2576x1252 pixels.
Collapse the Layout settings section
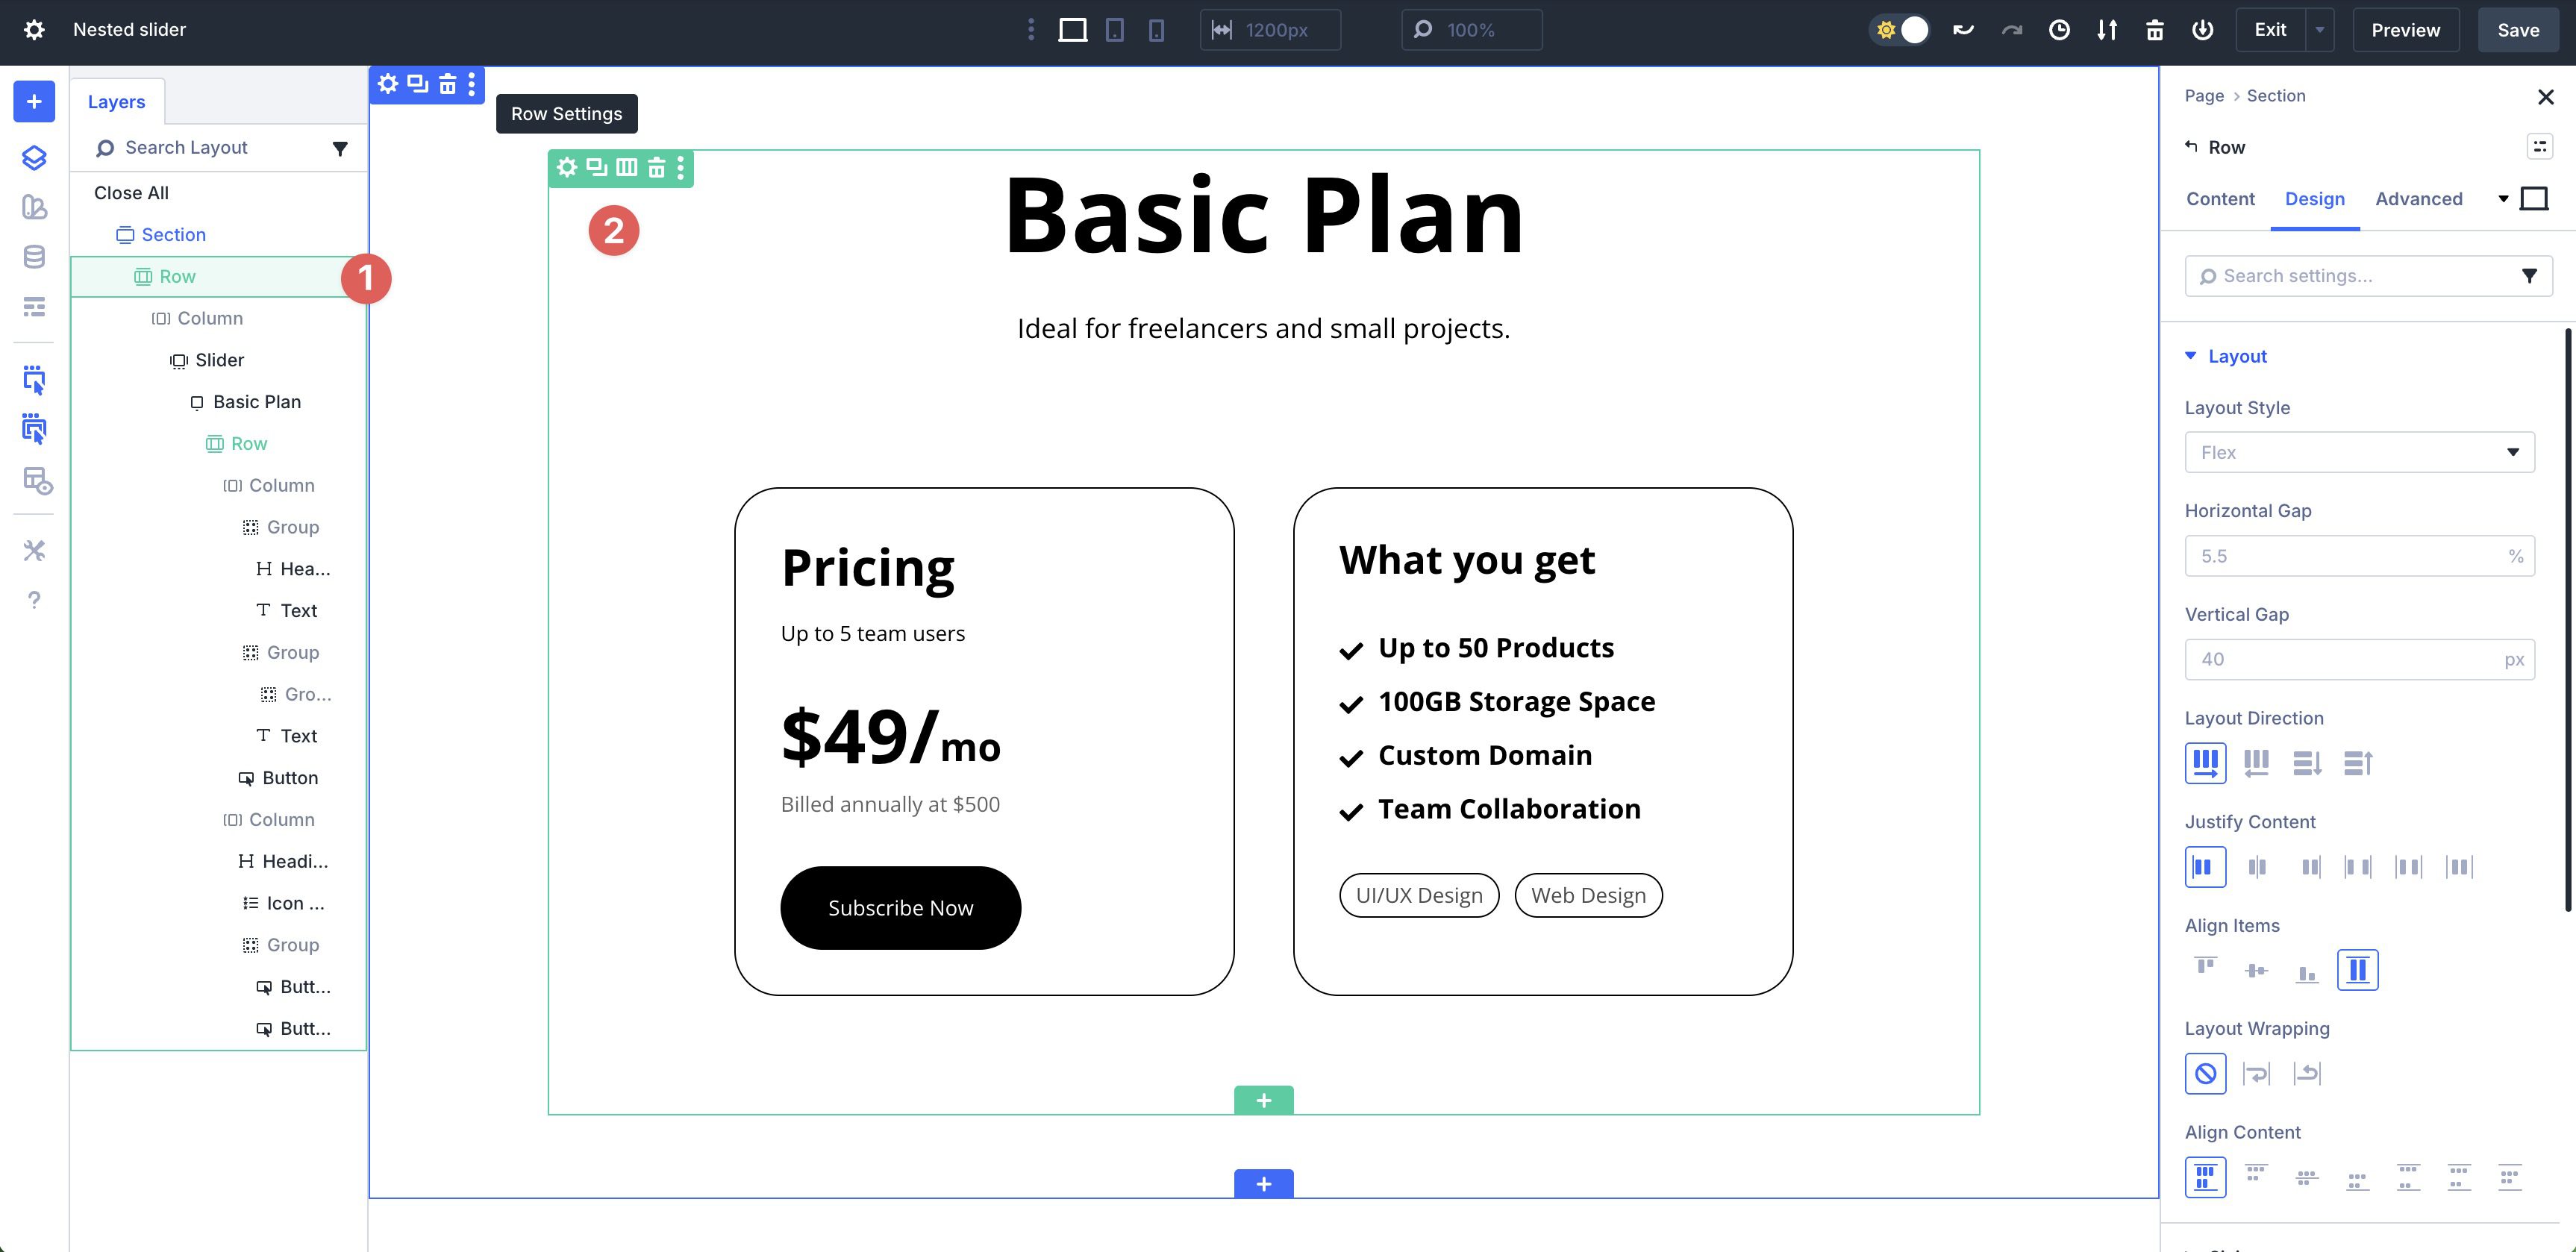click(x=2236, y=356)
